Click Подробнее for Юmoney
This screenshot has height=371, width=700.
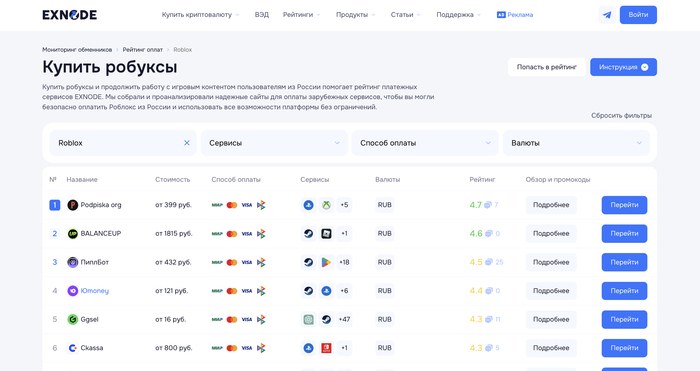551,291
